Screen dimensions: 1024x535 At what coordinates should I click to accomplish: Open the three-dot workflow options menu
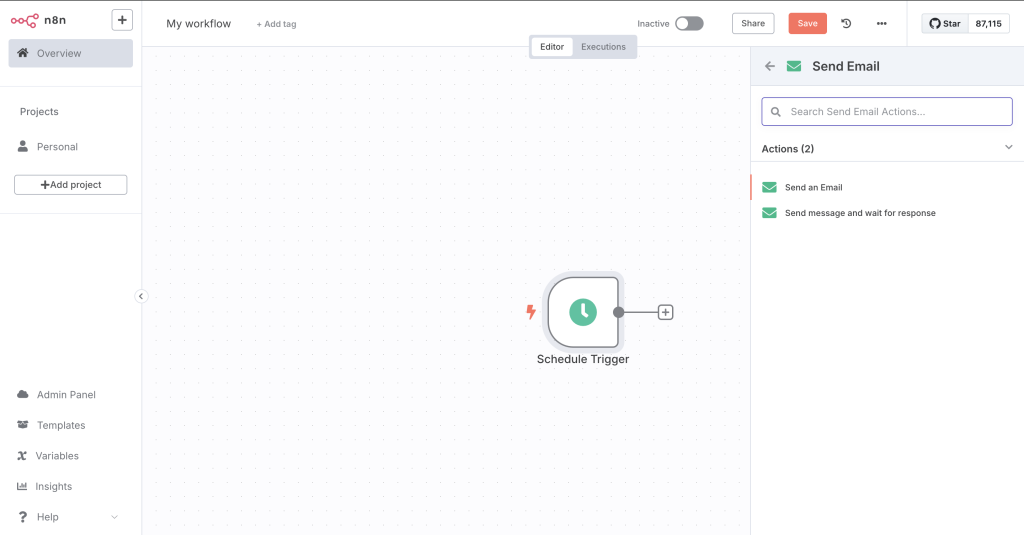(x=881, y=23)
